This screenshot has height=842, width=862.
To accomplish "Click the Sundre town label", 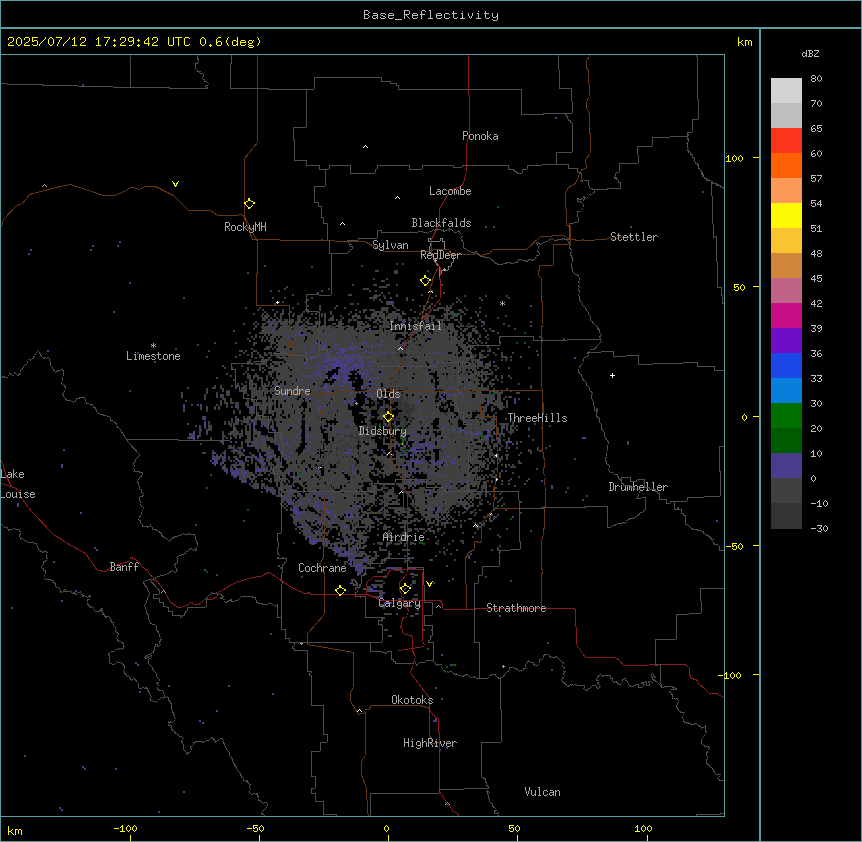I will point(292,391).
